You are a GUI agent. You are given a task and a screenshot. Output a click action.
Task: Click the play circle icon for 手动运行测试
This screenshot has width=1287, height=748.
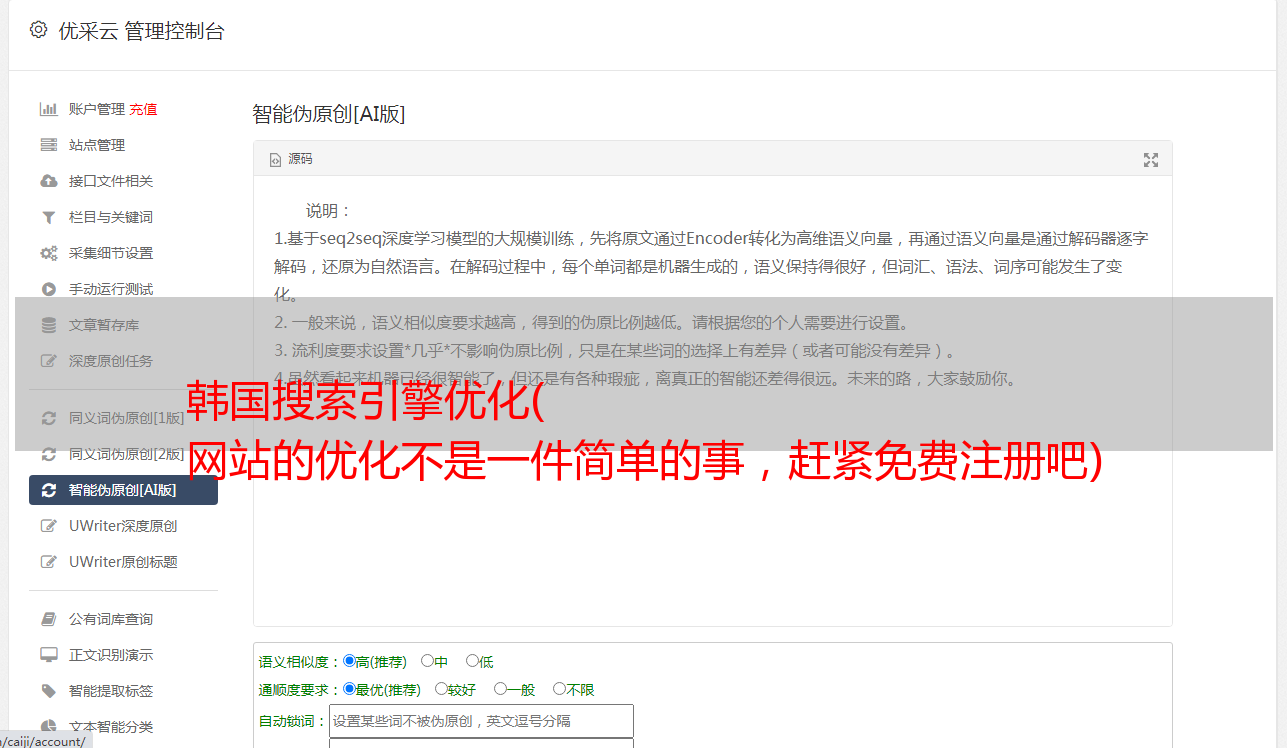point(48,289)
